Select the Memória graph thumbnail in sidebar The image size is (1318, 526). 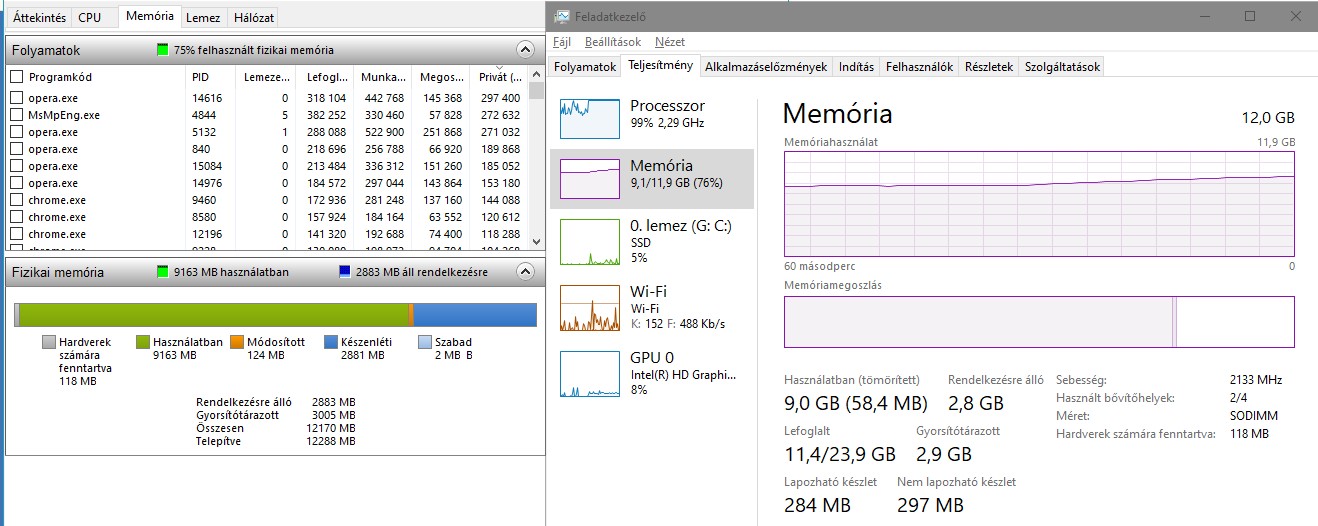click(590, 179)
